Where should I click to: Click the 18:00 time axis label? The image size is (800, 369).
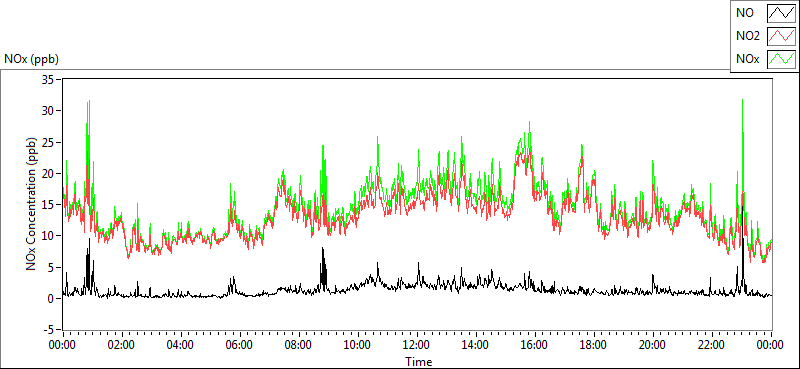[x=594, y=345]
